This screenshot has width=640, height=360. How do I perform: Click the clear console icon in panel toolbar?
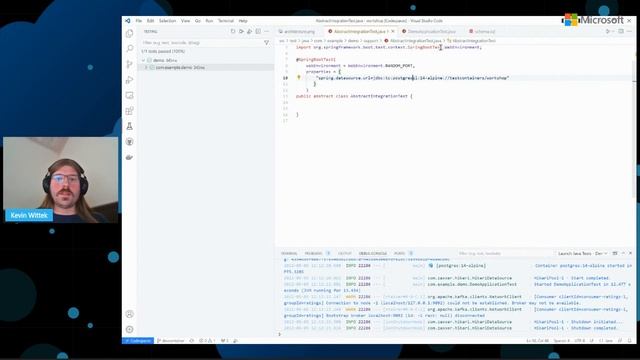click(x=615, y=253)
